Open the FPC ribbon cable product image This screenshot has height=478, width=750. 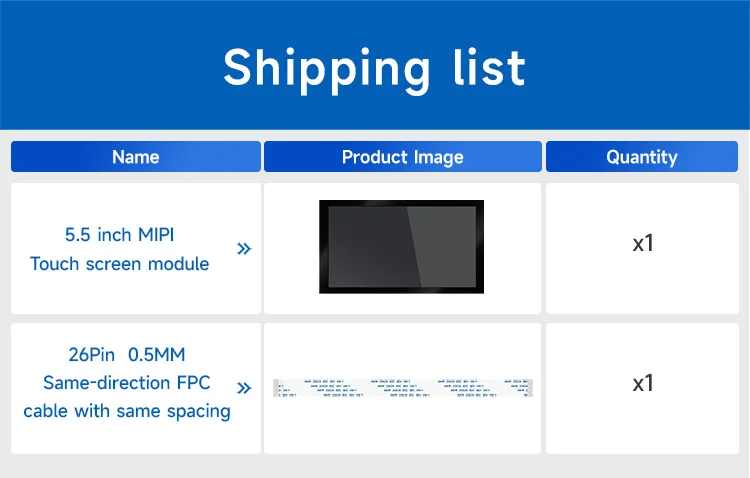(403, 388)
